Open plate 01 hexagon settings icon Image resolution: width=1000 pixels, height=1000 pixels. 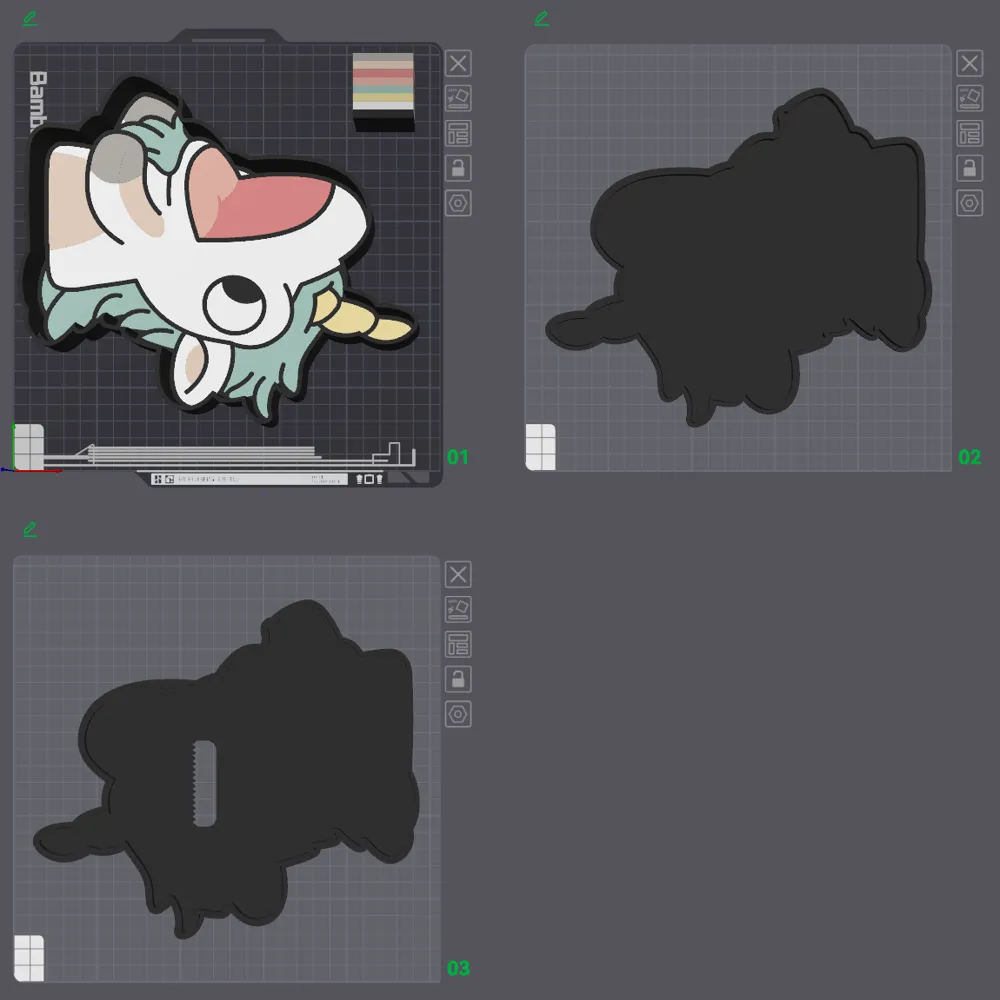click(458, 203)
